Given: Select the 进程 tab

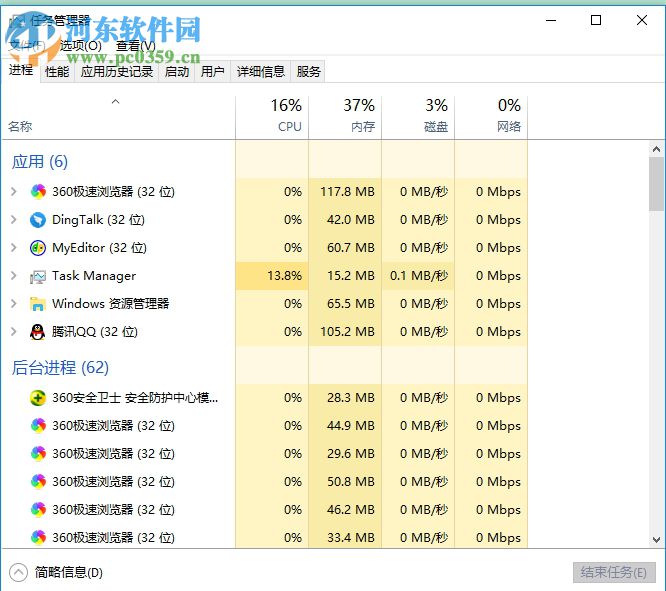Looking at the screenshot, I should [x=21, y=70].
